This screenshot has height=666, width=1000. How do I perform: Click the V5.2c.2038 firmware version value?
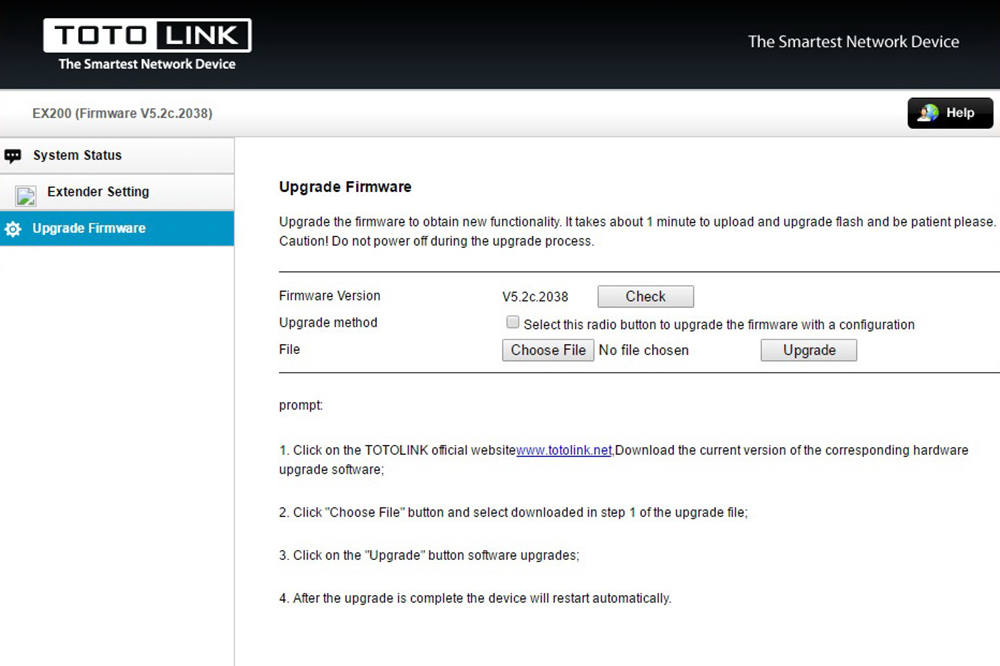pyautogui.click(x=535, y=297)
